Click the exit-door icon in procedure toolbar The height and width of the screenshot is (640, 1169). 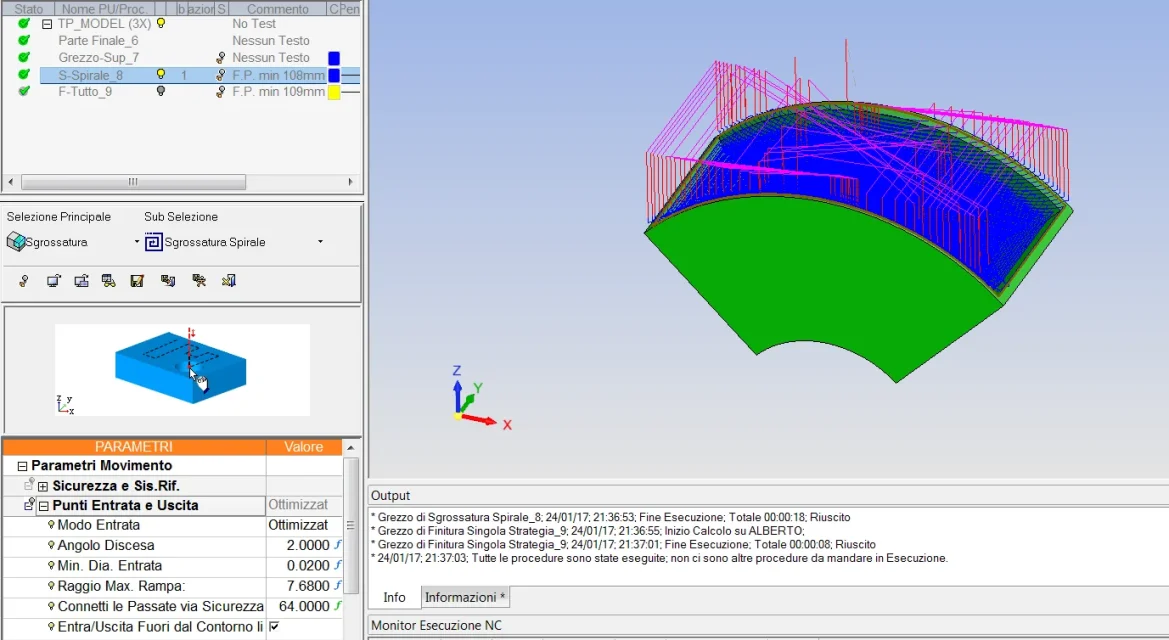tap(229, 280)
